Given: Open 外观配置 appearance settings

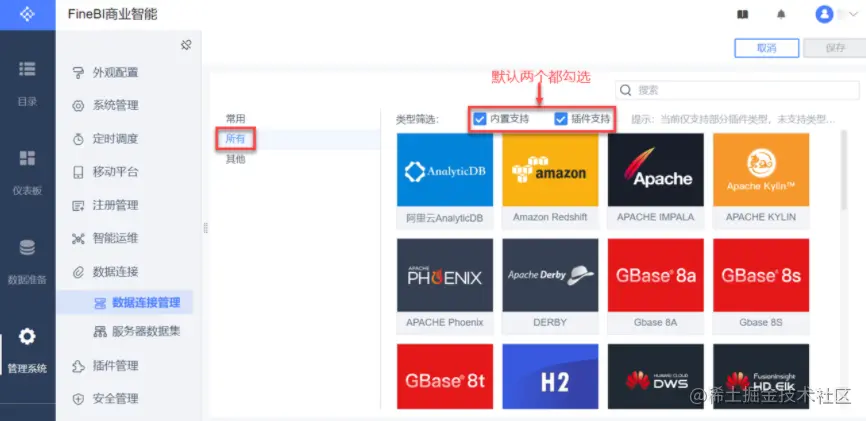Looking at the screenshot, I should pyautogui.click(x=115, y=72).
